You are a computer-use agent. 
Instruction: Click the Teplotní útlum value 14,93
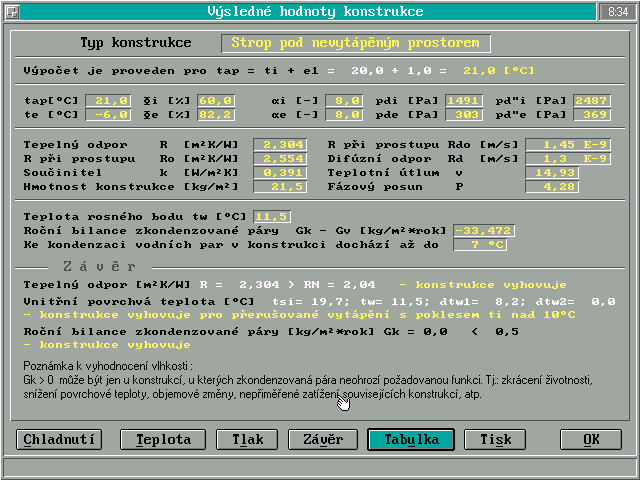coord(551,173)
